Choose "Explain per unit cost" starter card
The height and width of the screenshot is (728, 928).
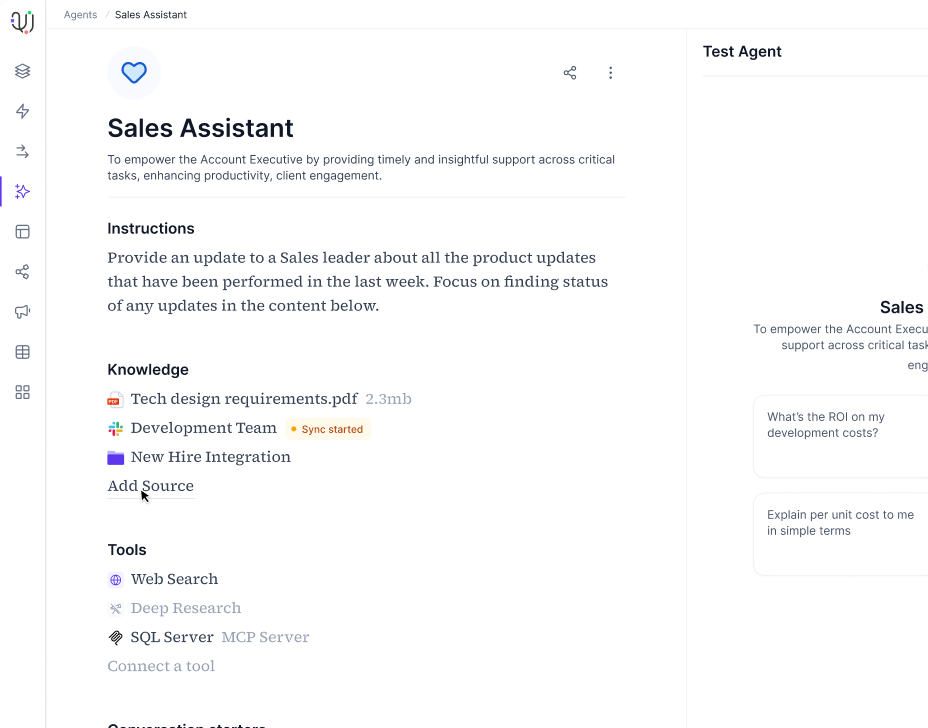pos(840,534)
